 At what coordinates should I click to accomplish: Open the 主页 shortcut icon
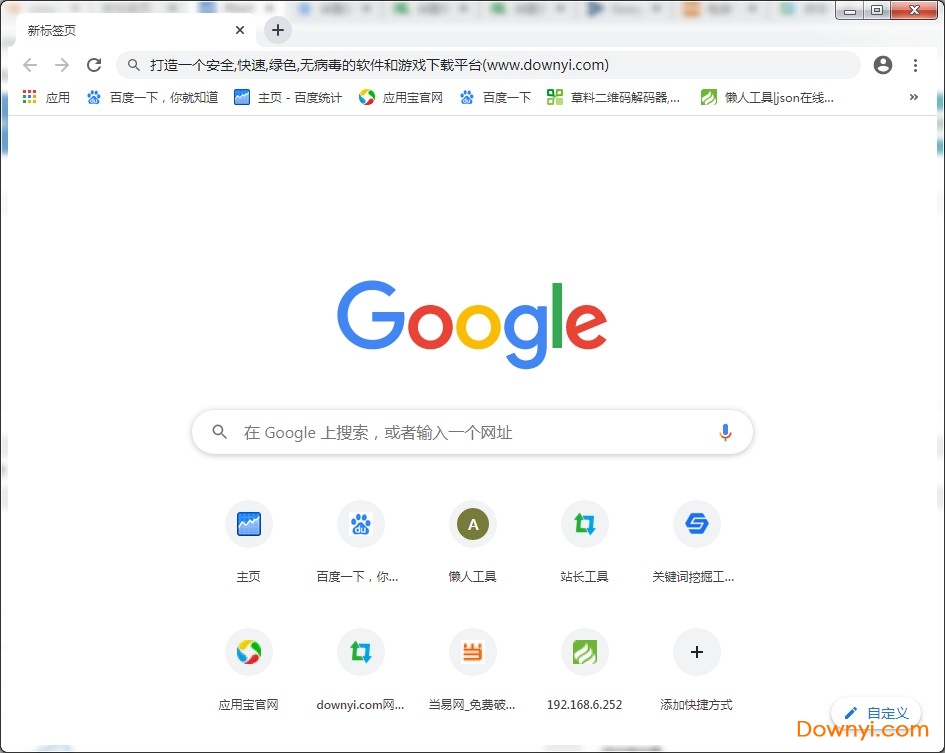tap(249, 524)
